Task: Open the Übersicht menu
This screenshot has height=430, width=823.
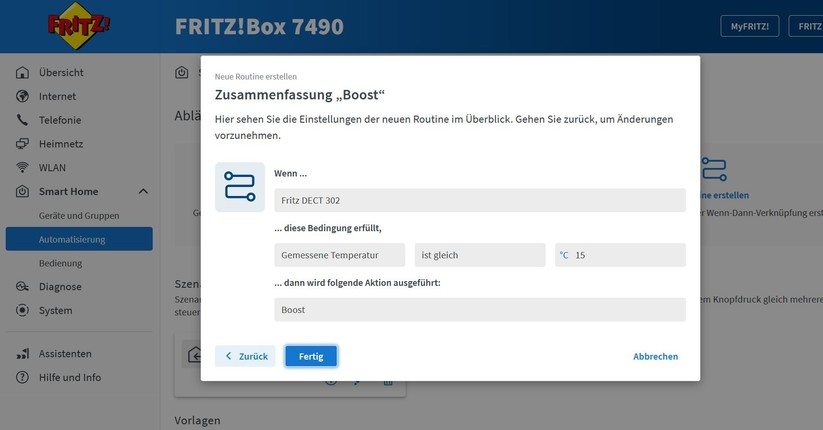Action: click(61, 72)
